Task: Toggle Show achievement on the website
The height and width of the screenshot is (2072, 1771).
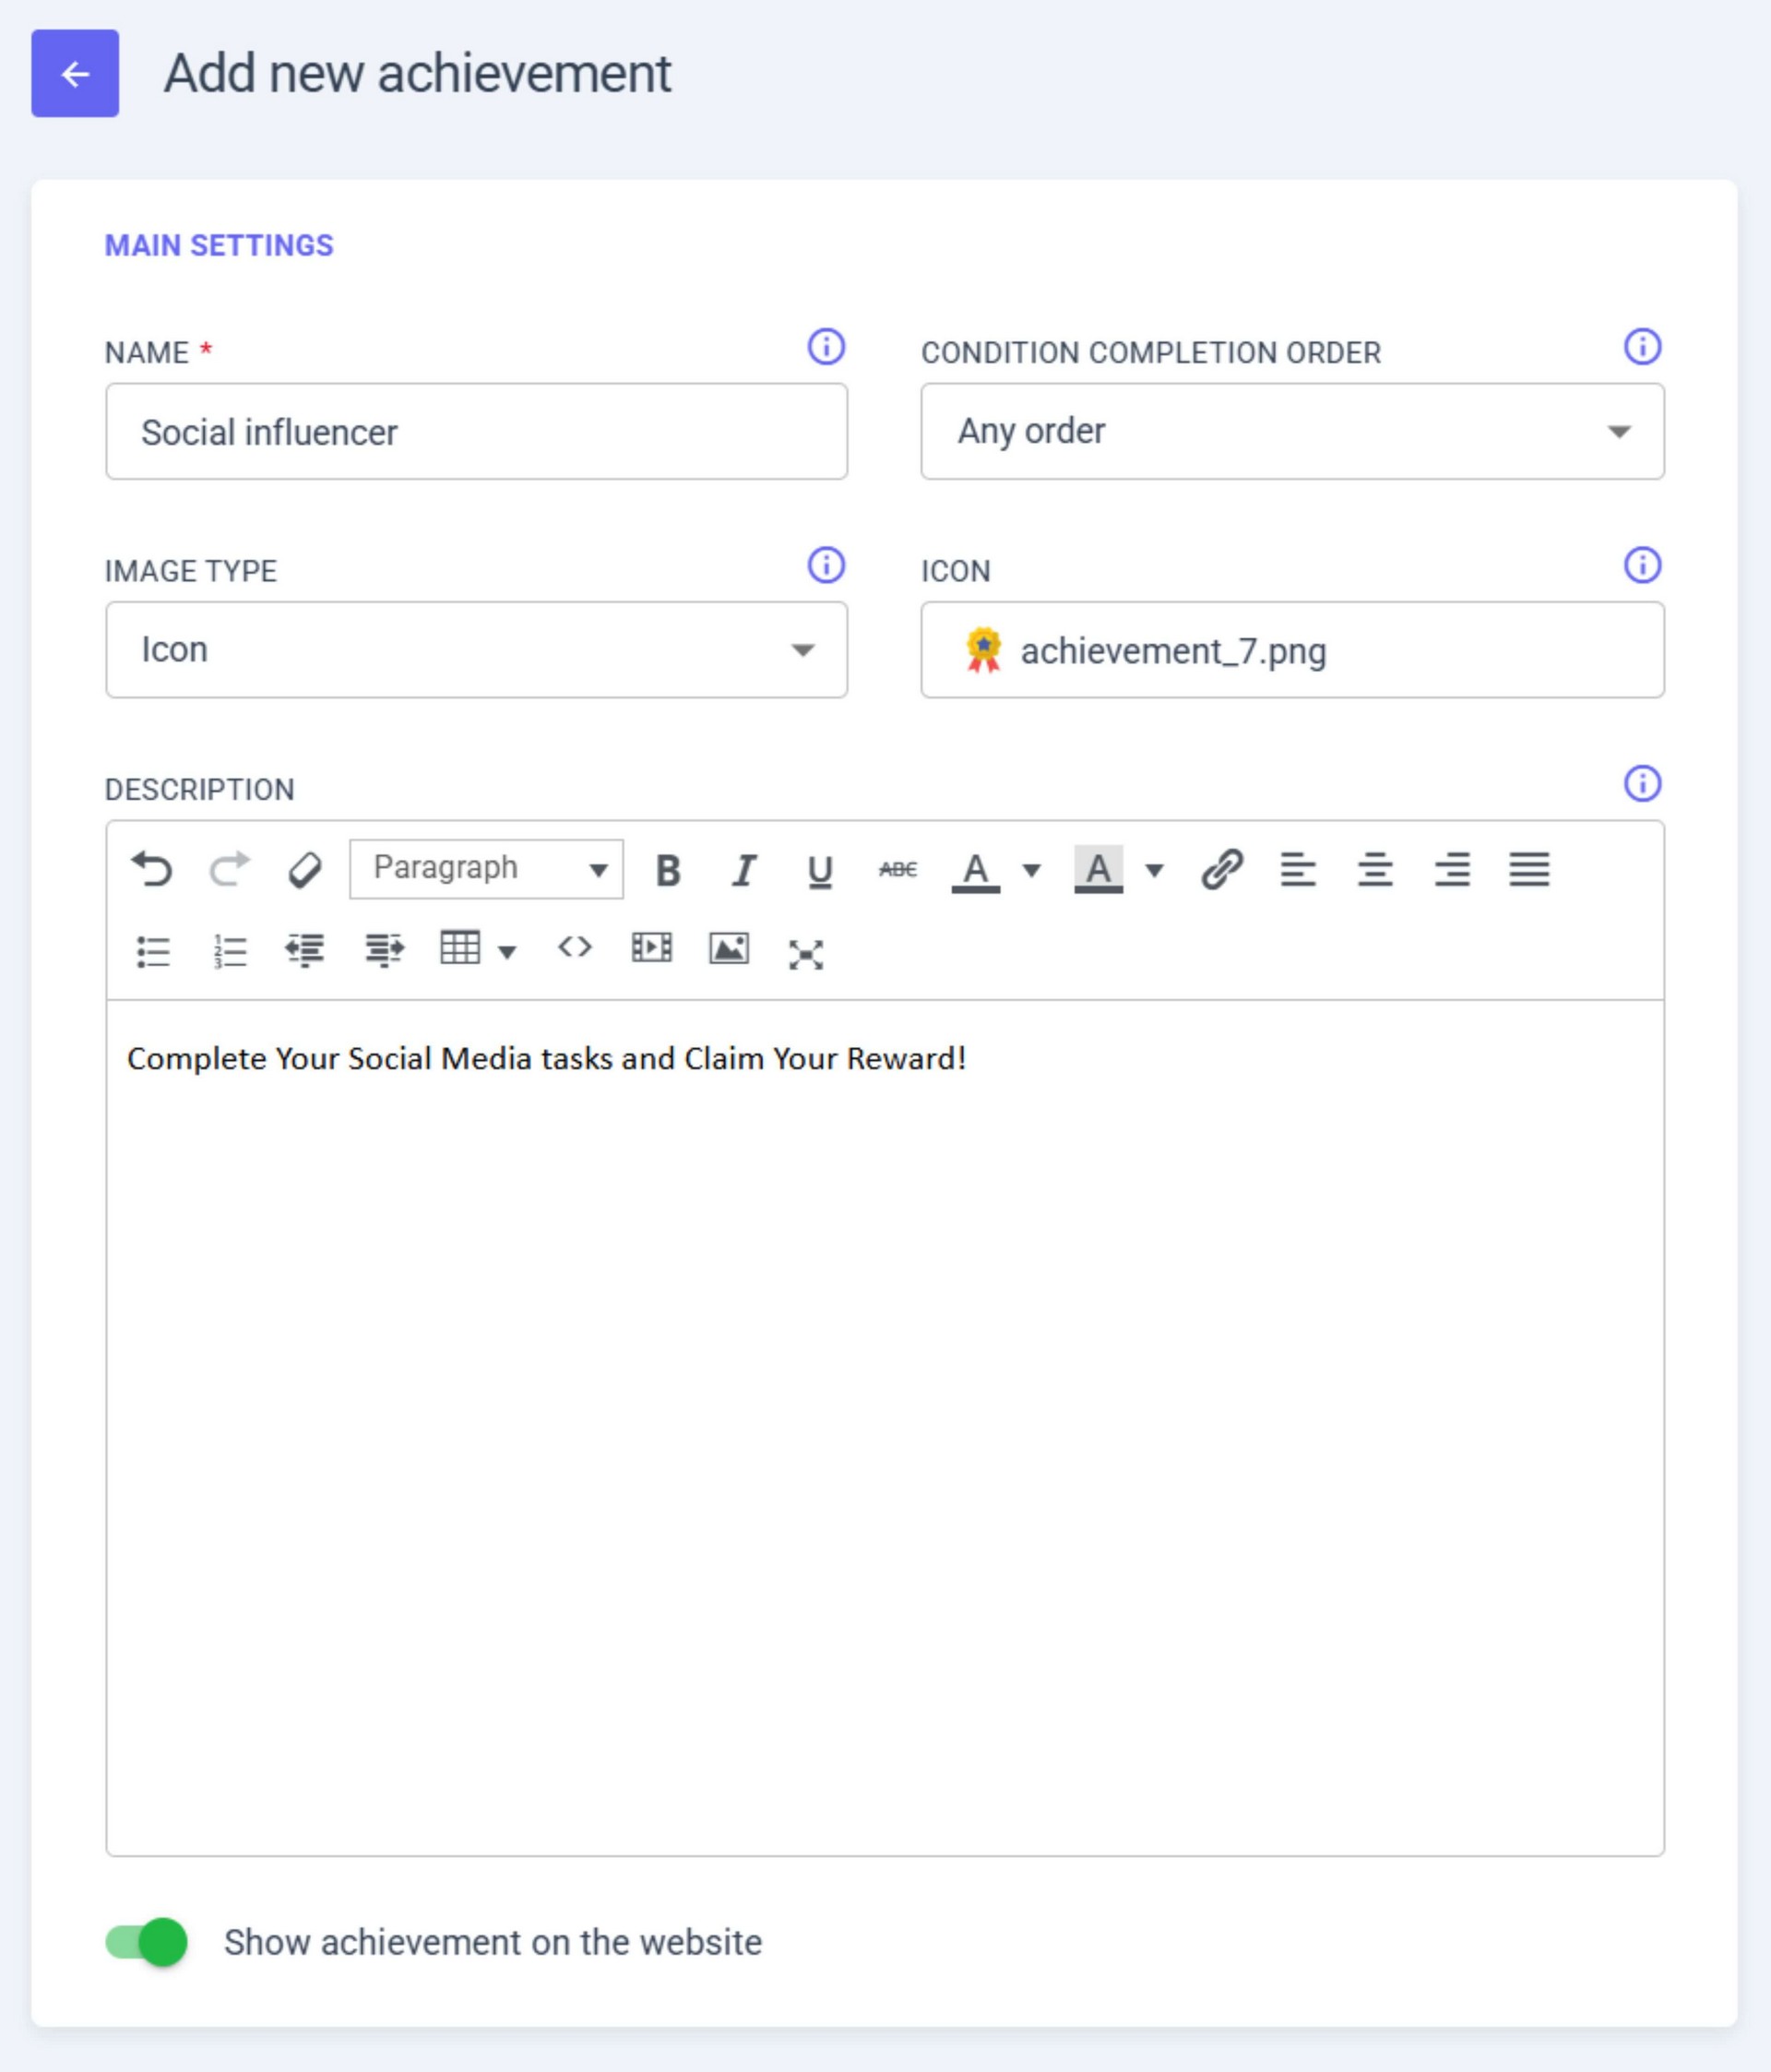Action: click(x=147, y=1942)
